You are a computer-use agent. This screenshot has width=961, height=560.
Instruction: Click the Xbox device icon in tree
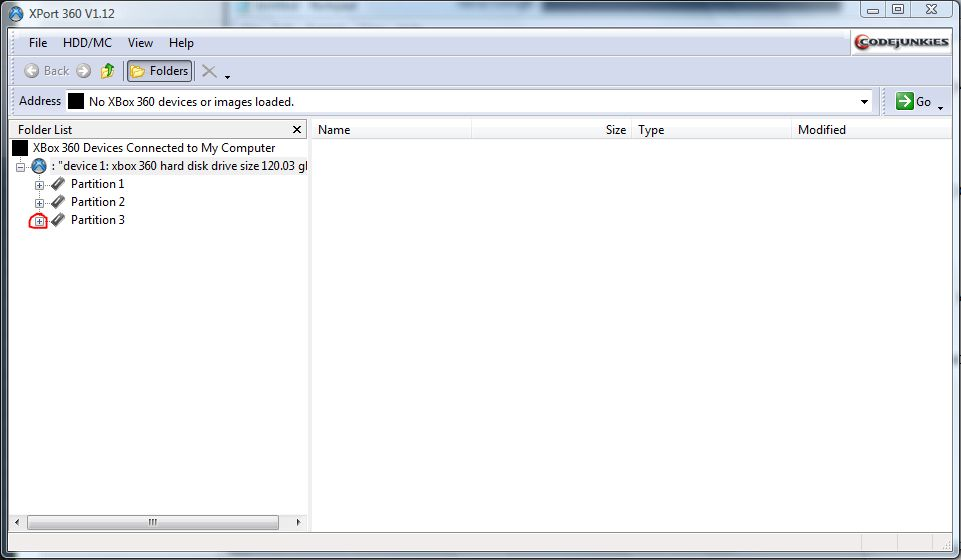tap(39, 166)
